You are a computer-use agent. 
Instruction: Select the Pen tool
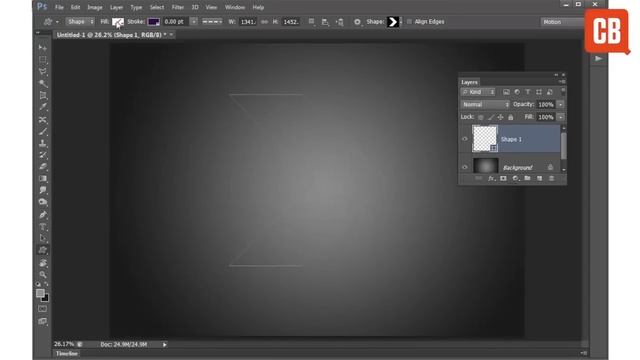42,215
